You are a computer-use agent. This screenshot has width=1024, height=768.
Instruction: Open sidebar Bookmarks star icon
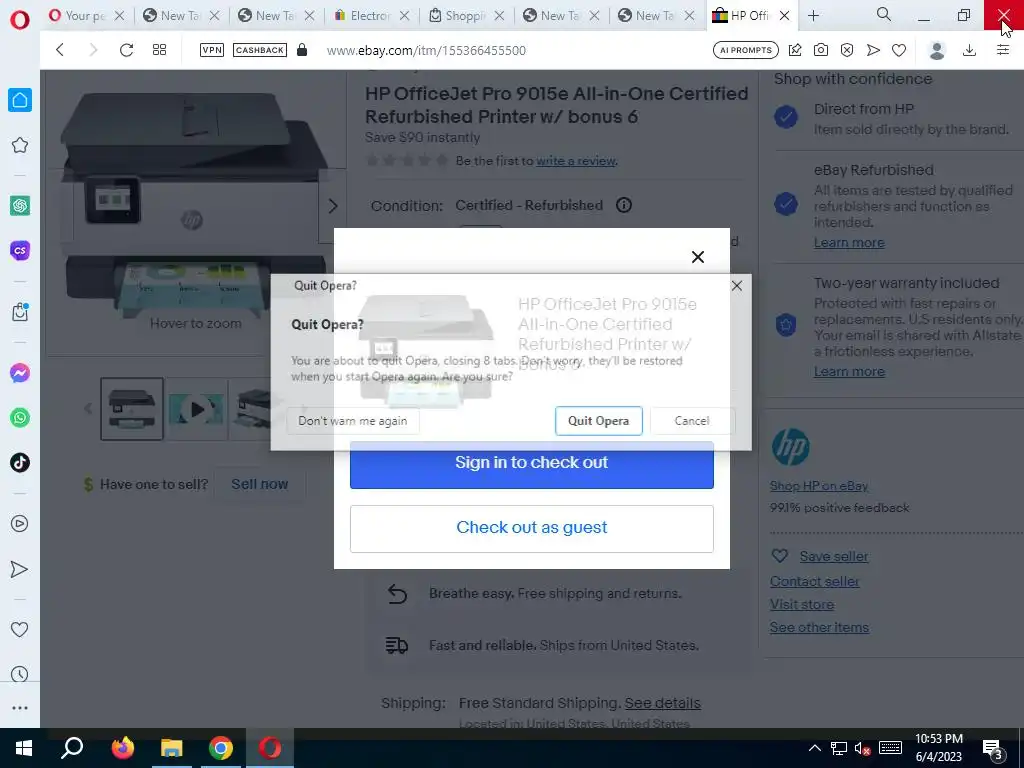point(20,145)
